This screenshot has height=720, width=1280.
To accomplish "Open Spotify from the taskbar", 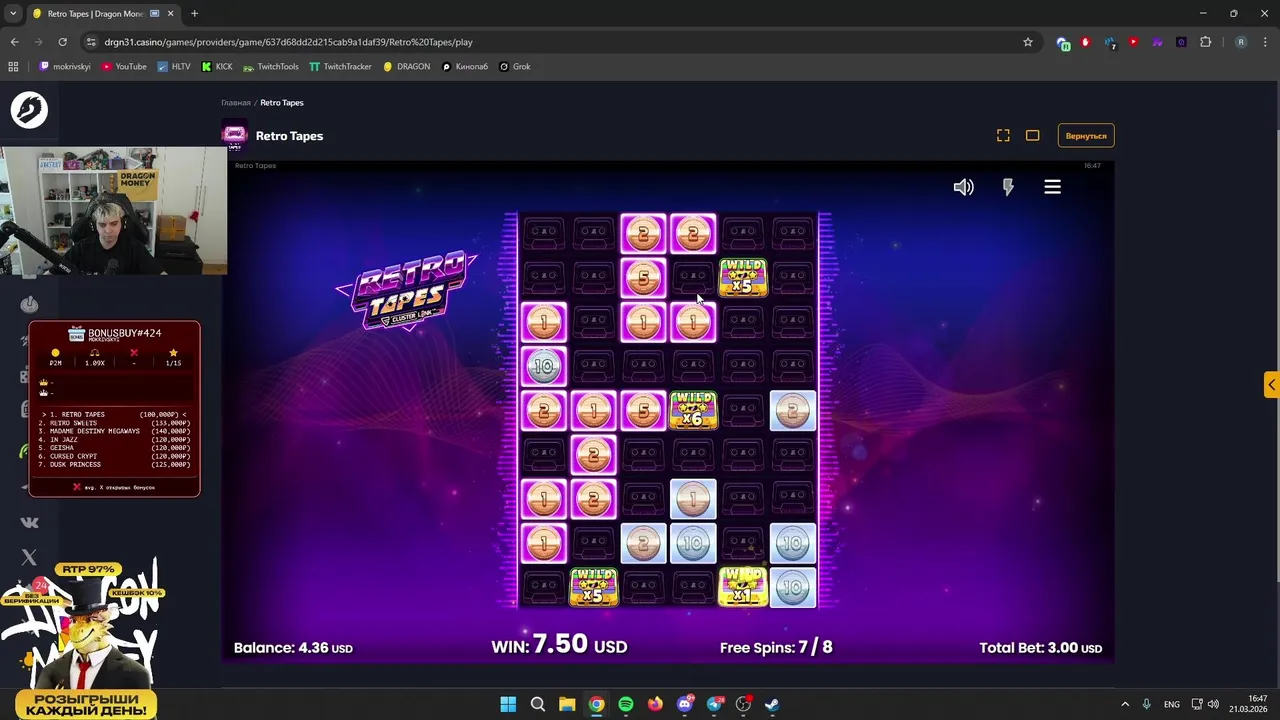I will [x=626, y=704].
